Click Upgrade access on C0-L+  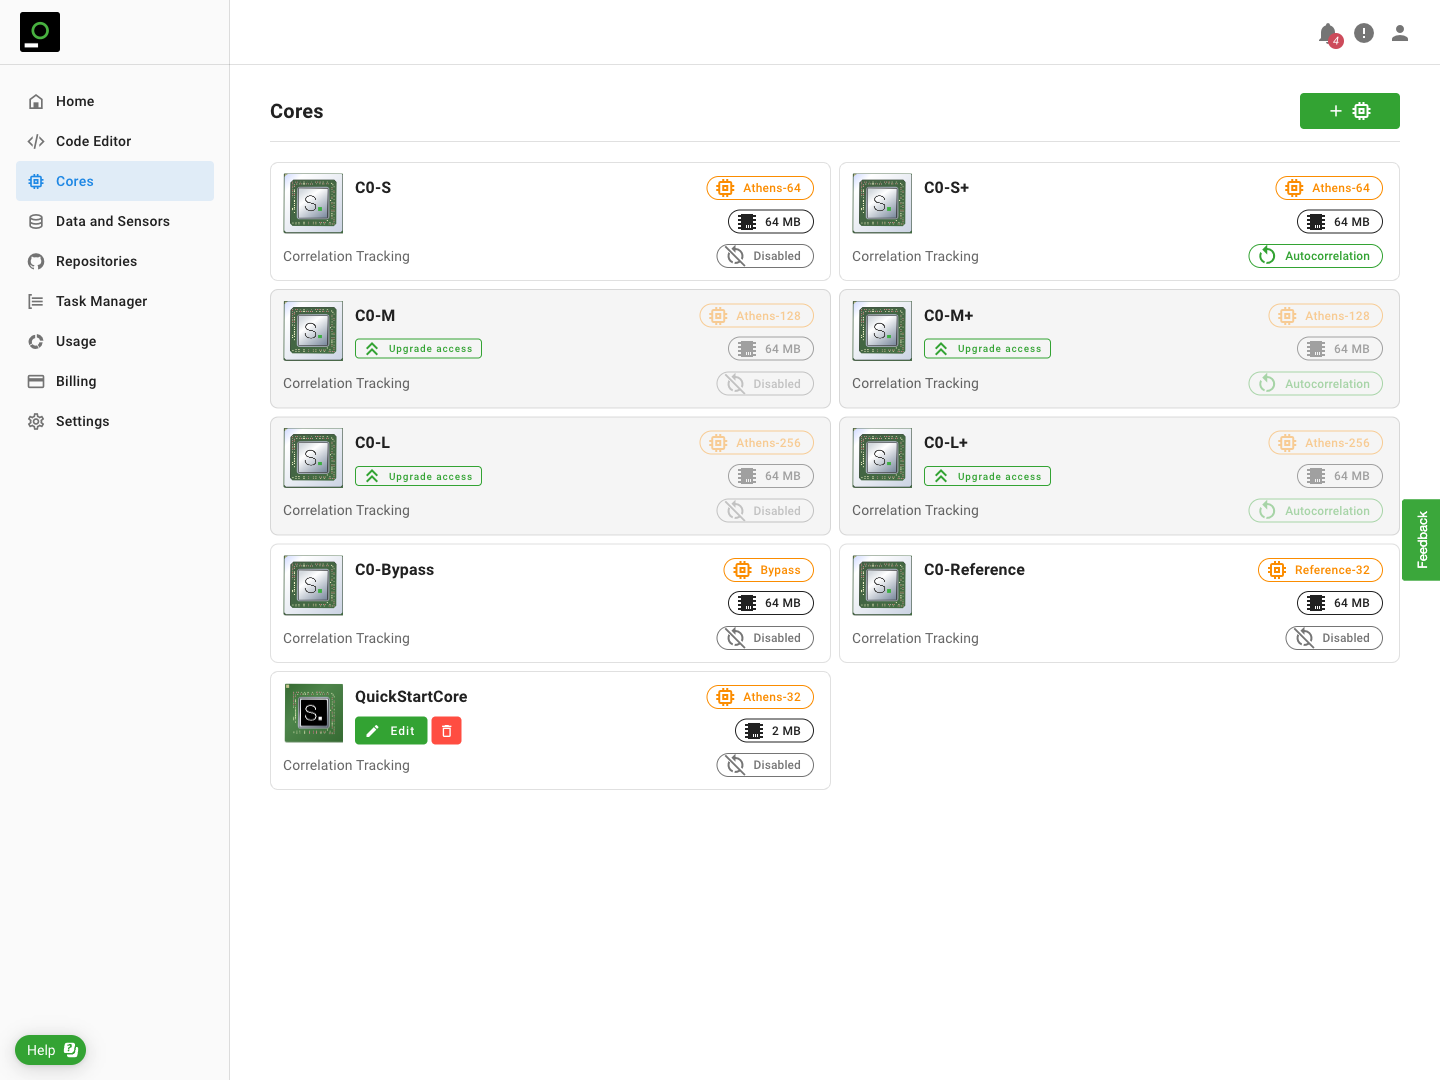click(x=987, y=477)
